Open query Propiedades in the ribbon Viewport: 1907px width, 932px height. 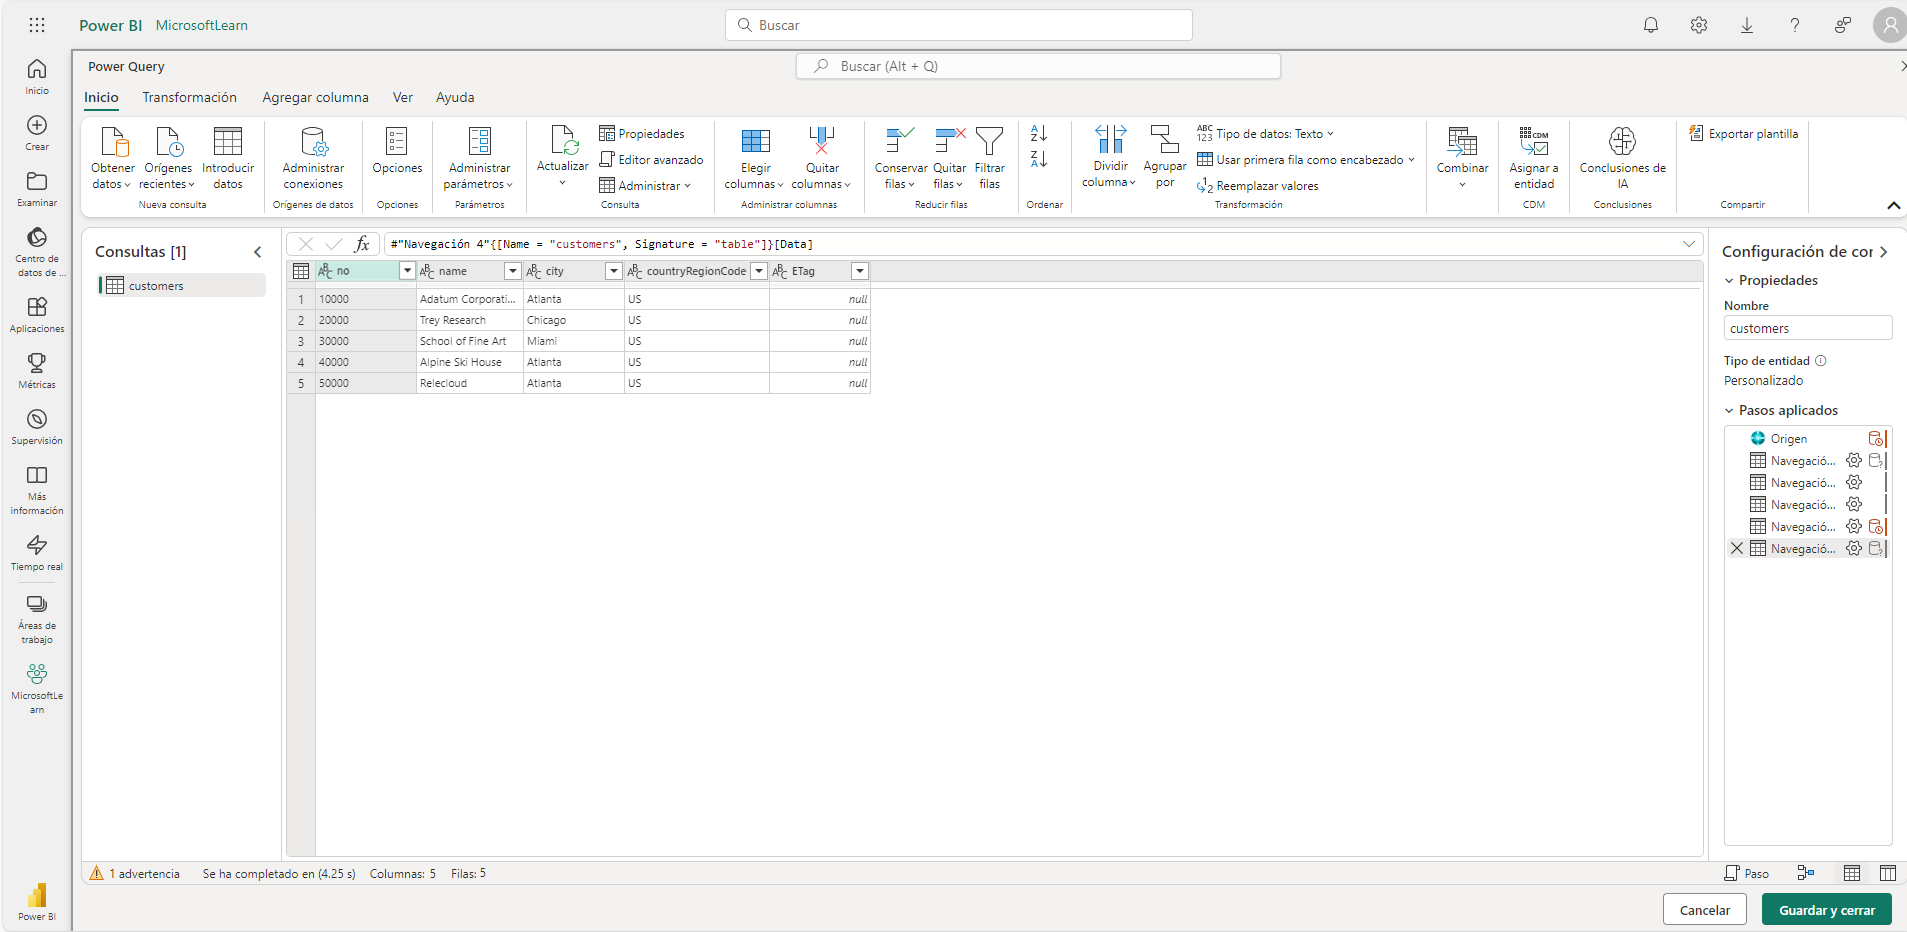642,134
